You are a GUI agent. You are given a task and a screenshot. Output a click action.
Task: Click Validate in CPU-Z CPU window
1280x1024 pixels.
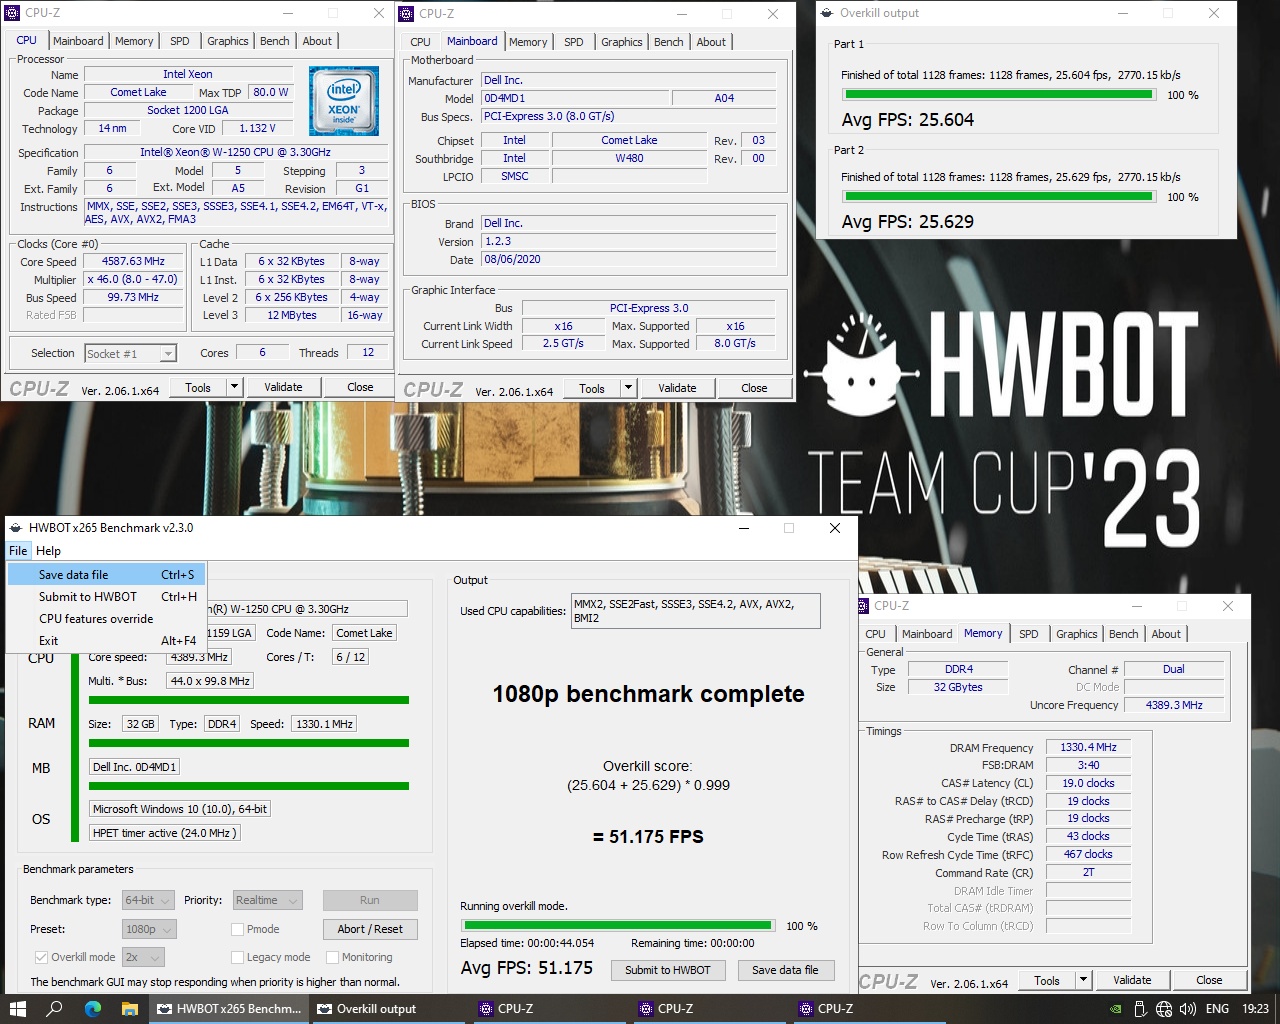pos(283,387)
